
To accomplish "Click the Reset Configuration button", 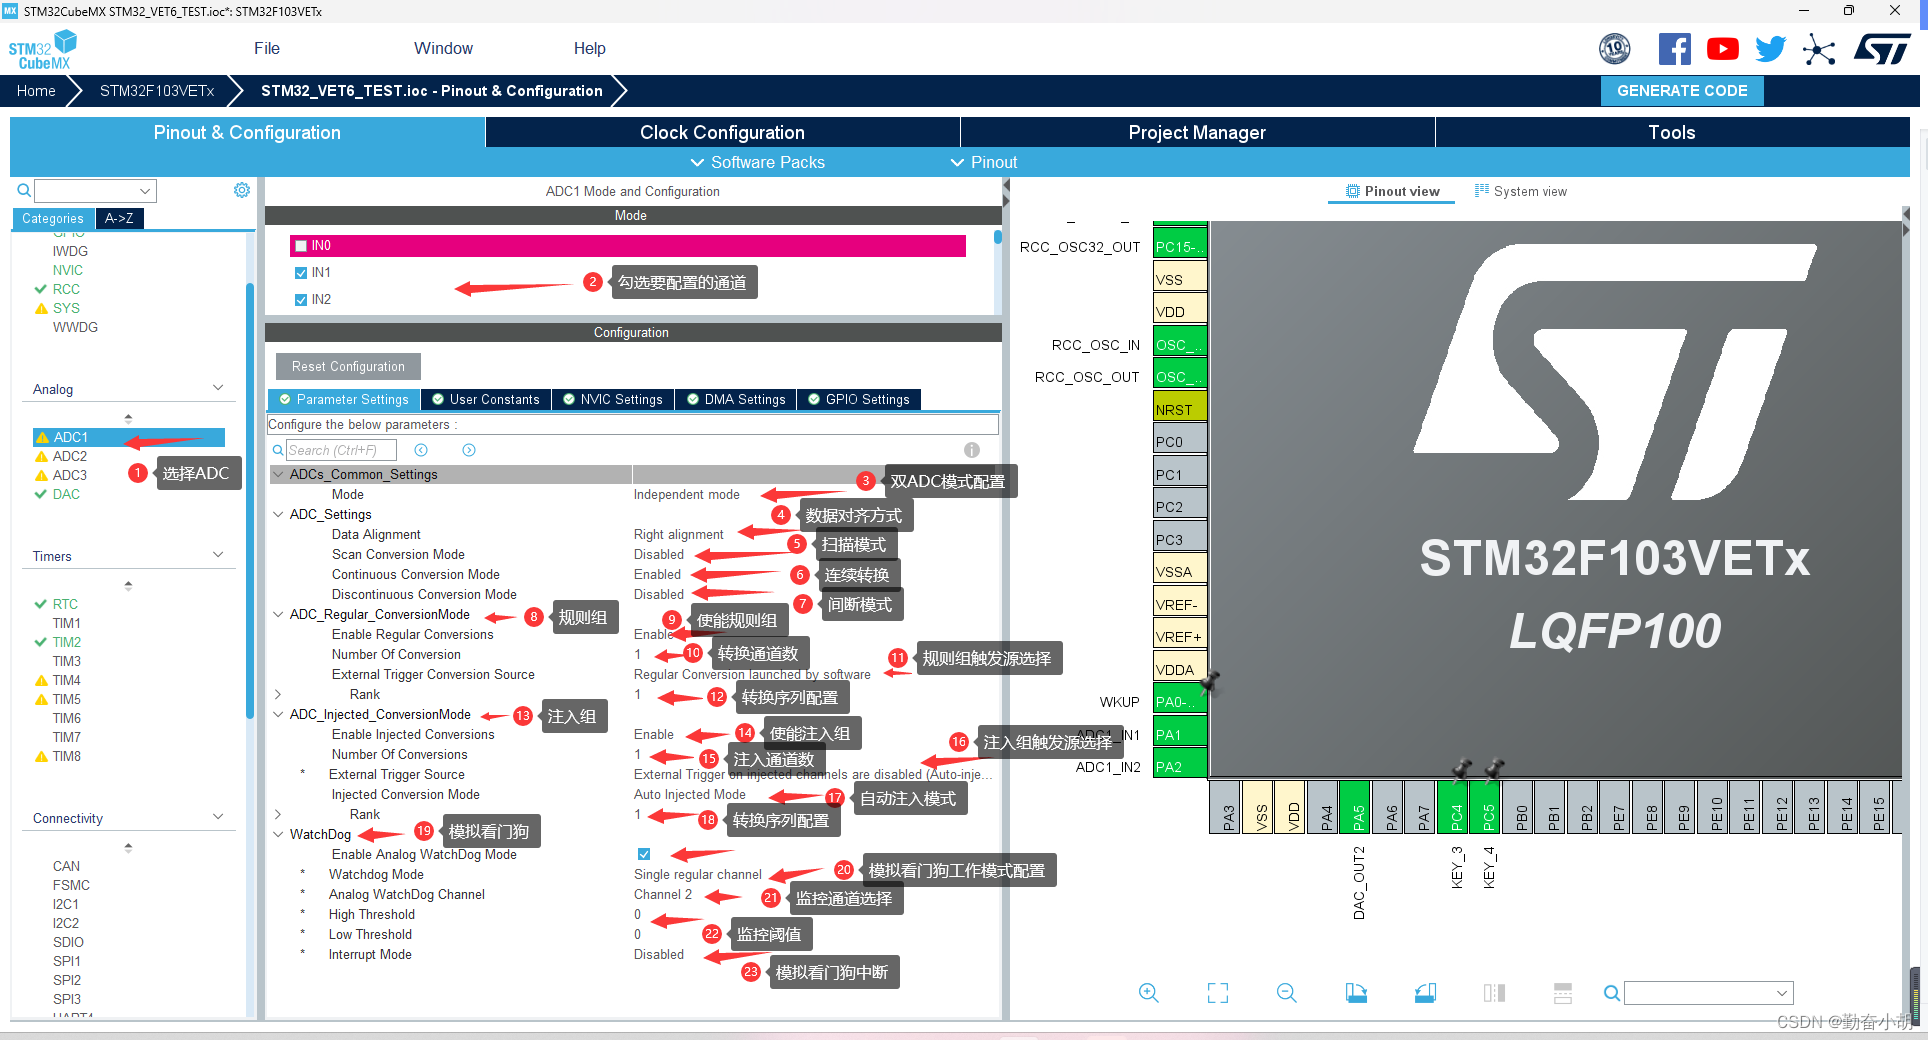I will 348,366.
